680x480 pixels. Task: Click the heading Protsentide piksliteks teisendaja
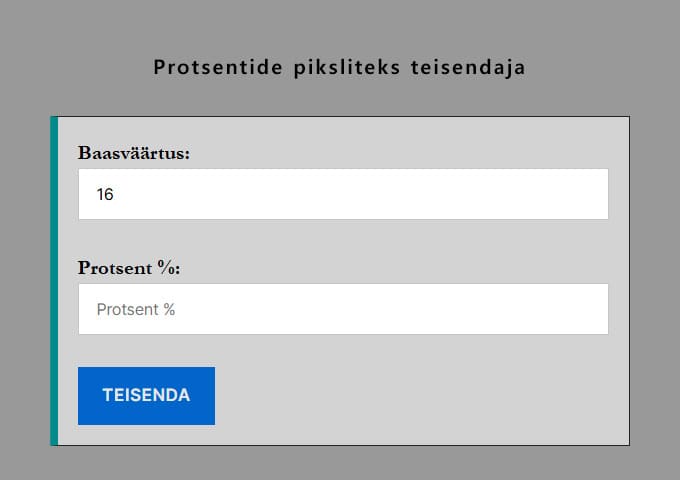tap(340, 68)
